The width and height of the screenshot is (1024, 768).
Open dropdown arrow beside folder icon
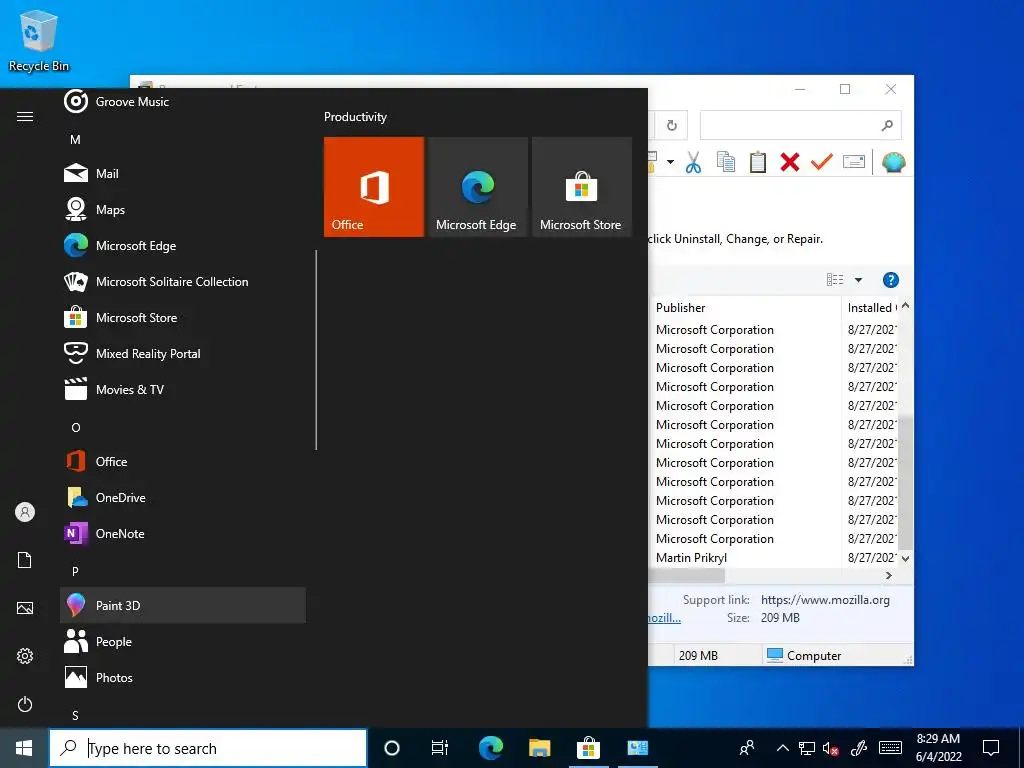670,162
